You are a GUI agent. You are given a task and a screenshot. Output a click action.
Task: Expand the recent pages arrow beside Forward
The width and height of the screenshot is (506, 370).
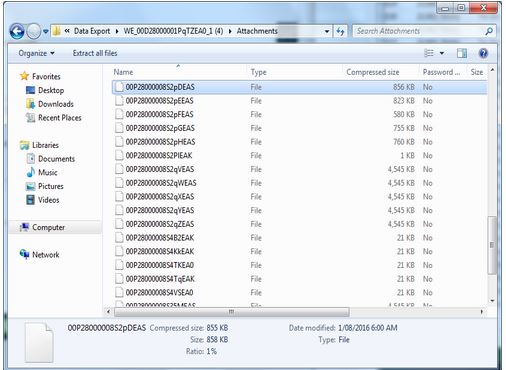(x=46, y=31)
